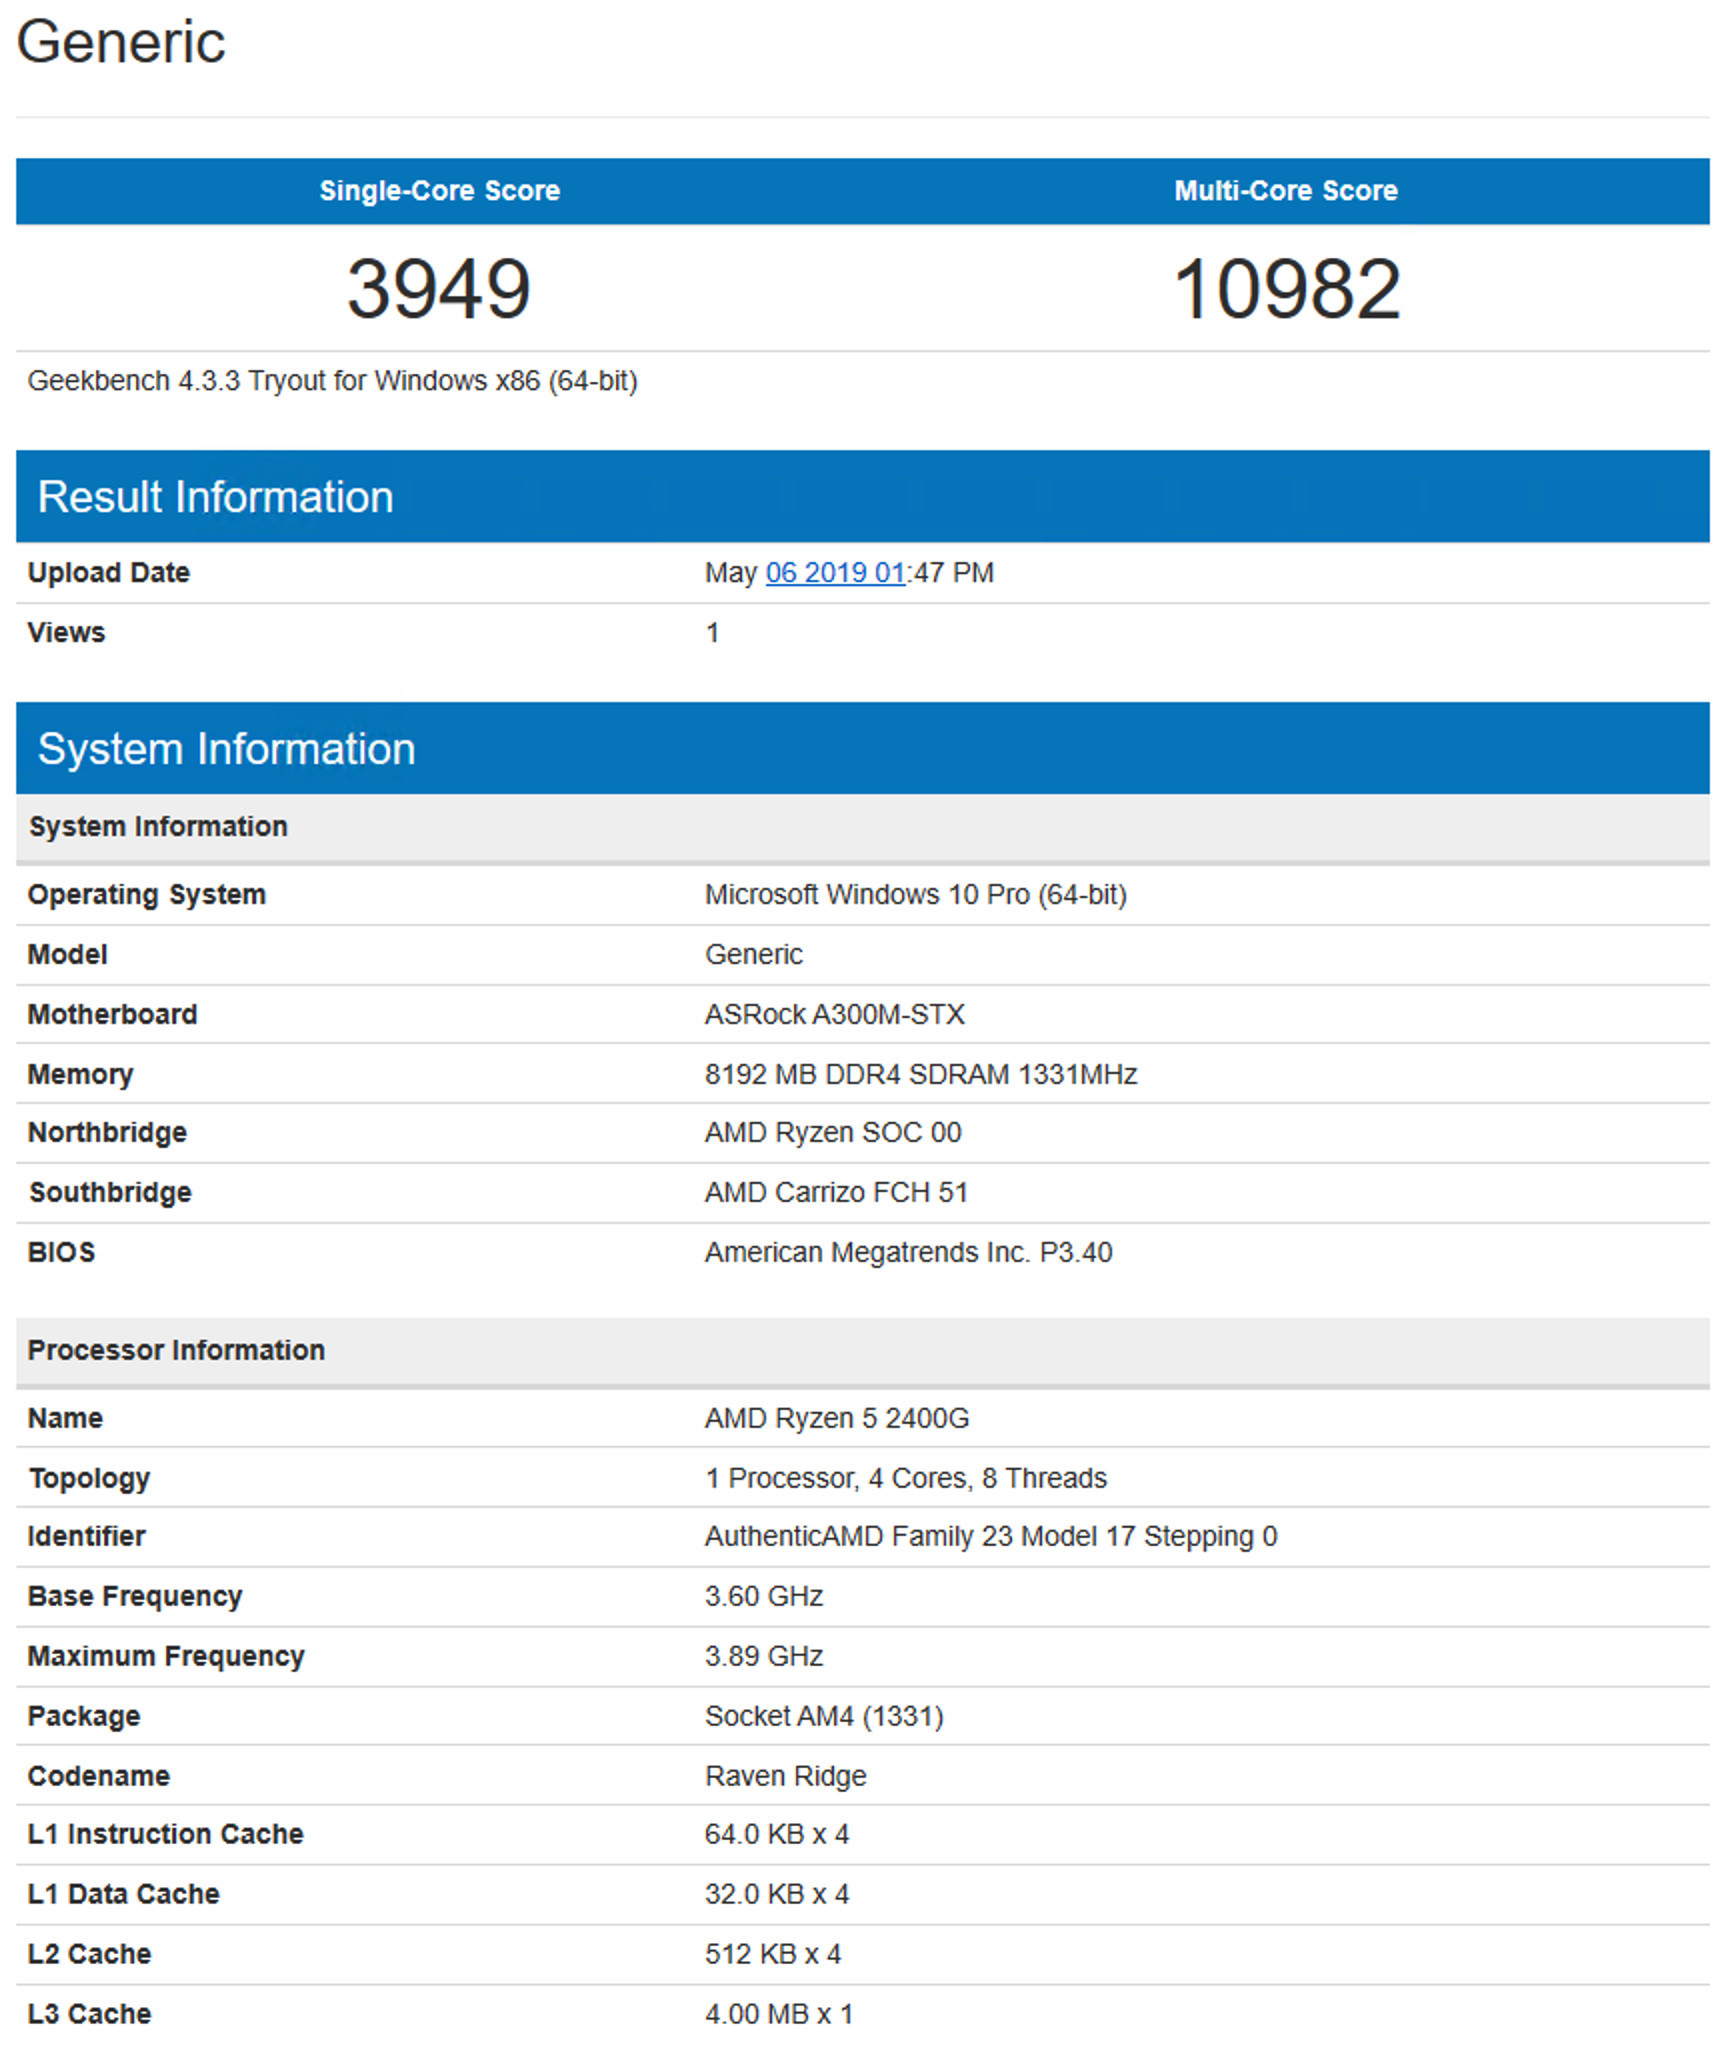Click the Northbridge label
The image size is (1726, 2060).
[x=107, y=1133]
